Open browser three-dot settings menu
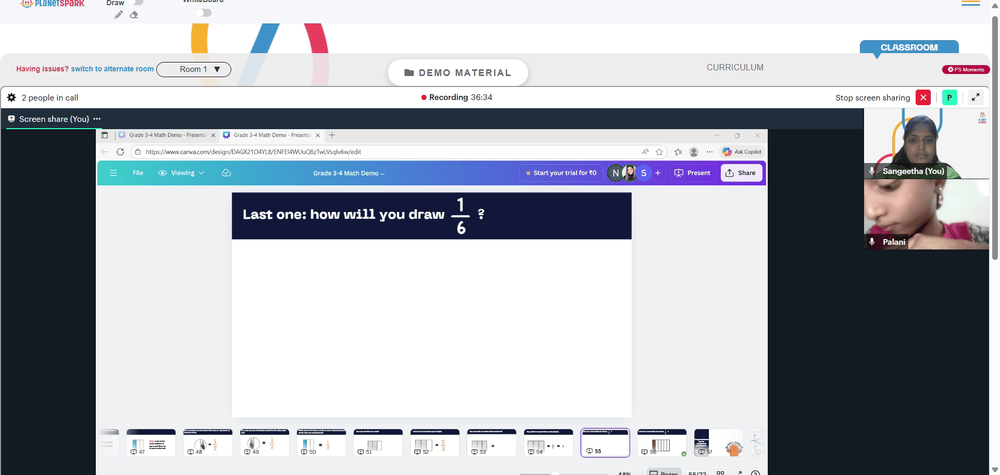This screenshot has width=1000, height=475. 709,152
